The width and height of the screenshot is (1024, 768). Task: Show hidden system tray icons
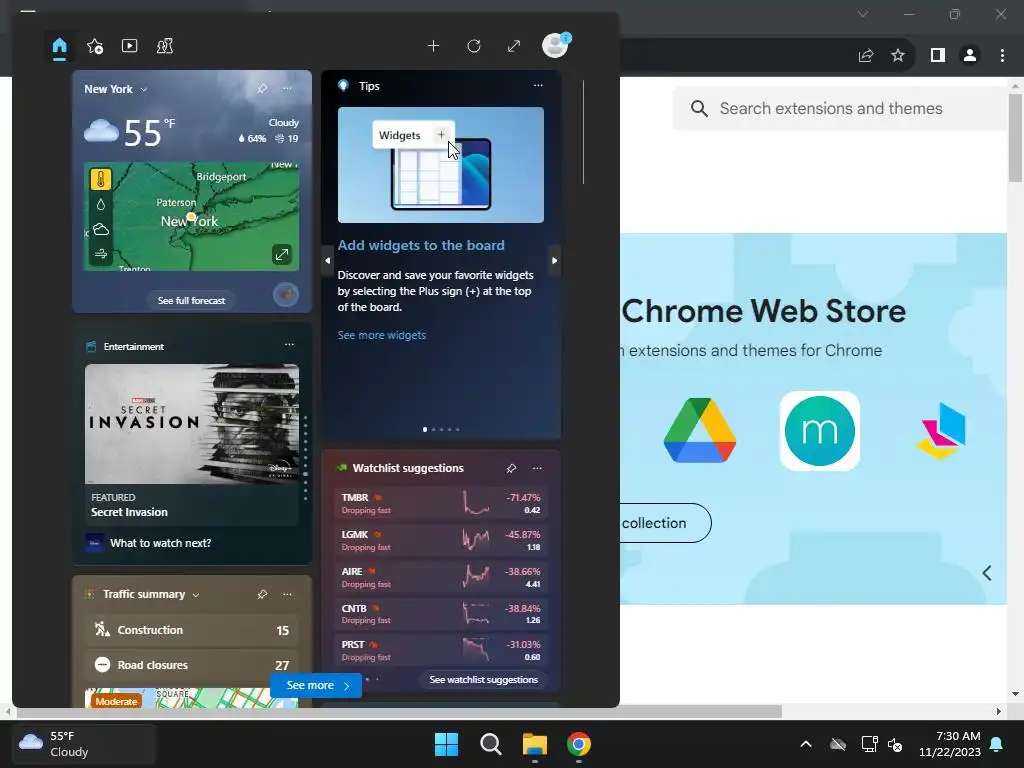click(x=806, y=744)
